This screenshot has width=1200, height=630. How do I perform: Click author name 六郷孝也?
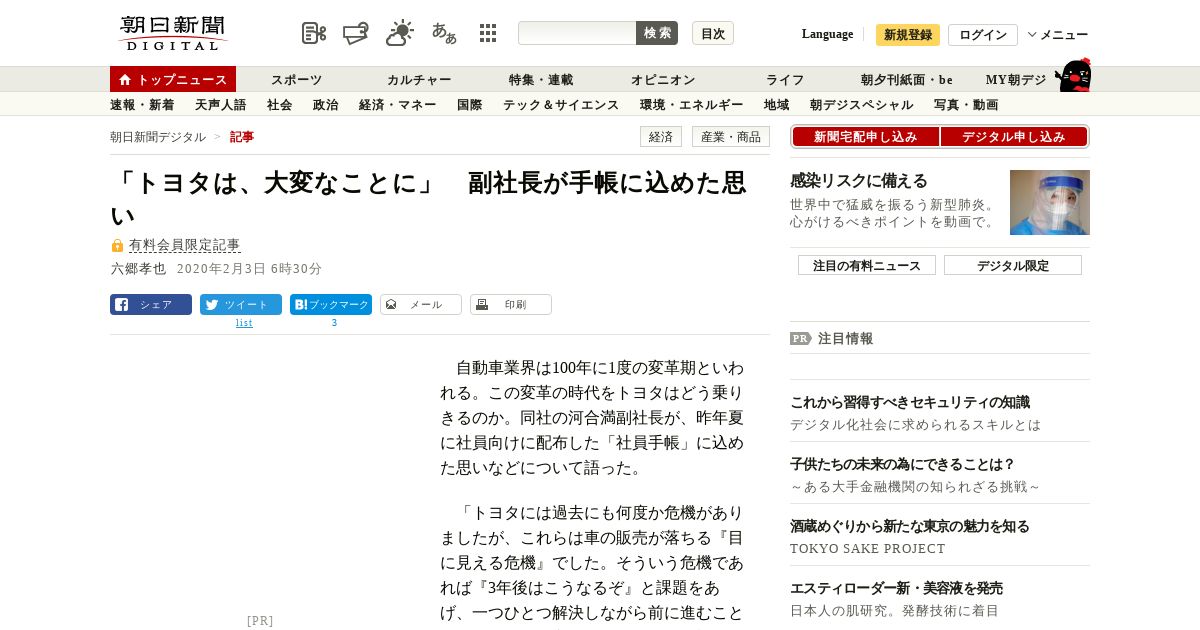click(138, 269)
